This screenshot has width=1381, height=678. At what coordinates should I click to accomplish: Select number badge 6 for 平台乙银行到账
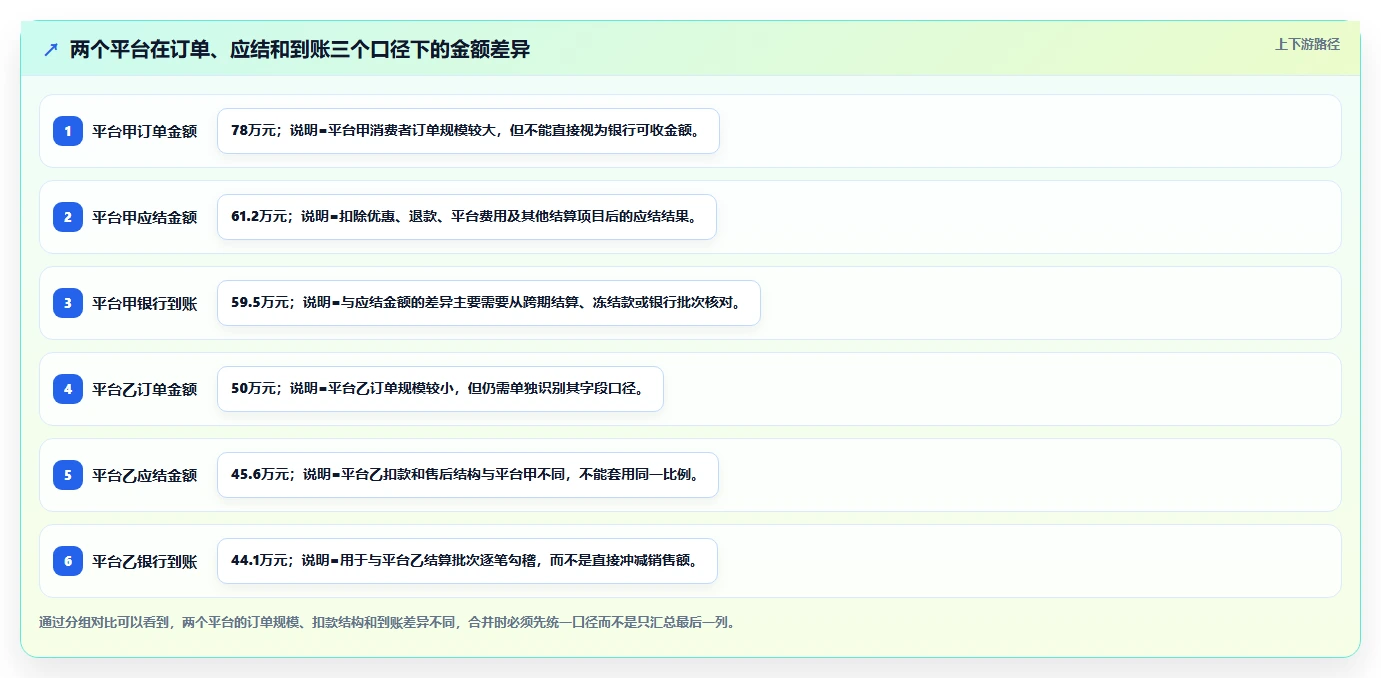coord(68,560)
